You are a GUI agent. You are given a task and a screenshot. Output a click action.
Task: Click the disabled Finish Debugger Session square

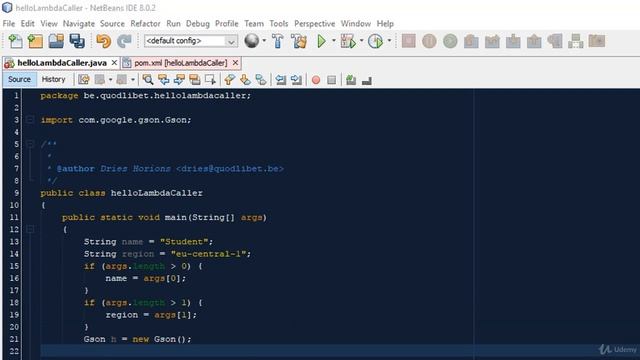tap(409, 41)
